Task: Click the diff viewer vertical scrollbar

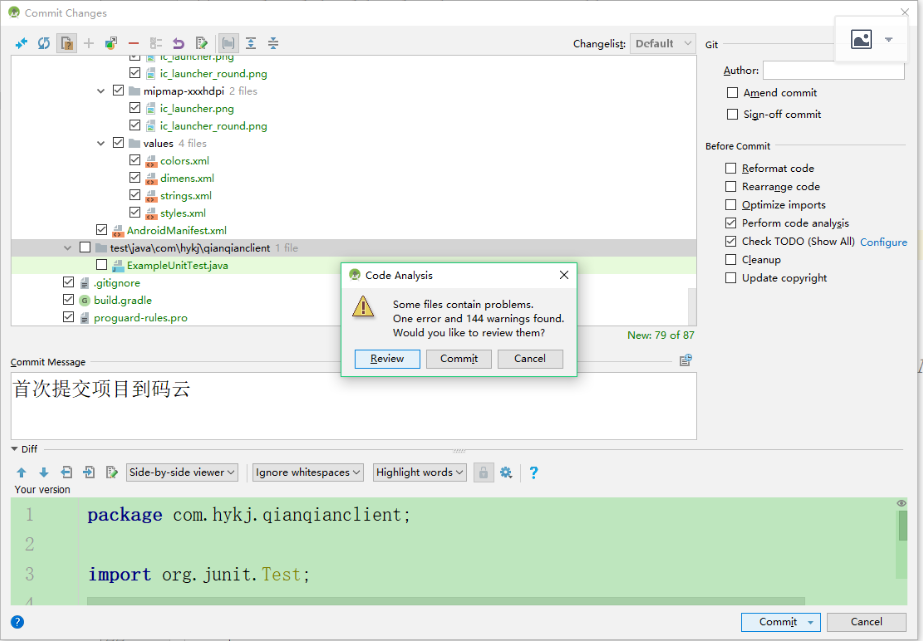Action: point(902,525)
